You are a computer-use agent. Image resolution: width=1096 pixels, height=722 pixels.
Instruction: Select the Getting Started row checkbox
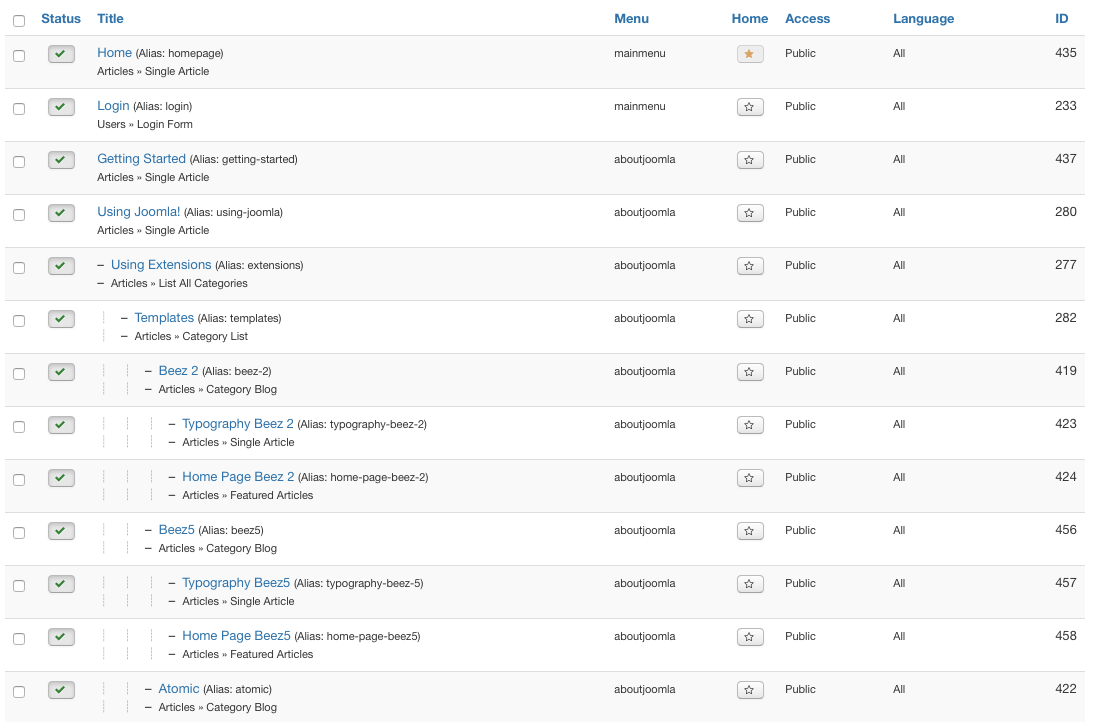[19, 162]
